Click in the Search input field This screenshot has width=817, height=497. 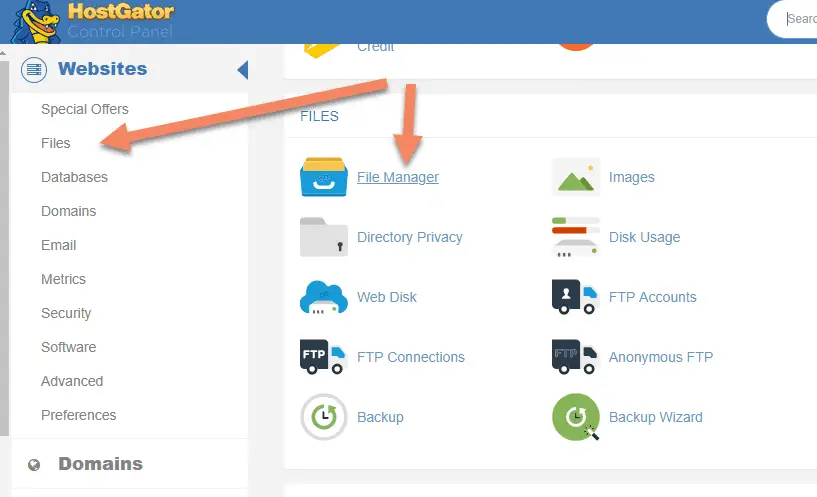pos(798,18)
